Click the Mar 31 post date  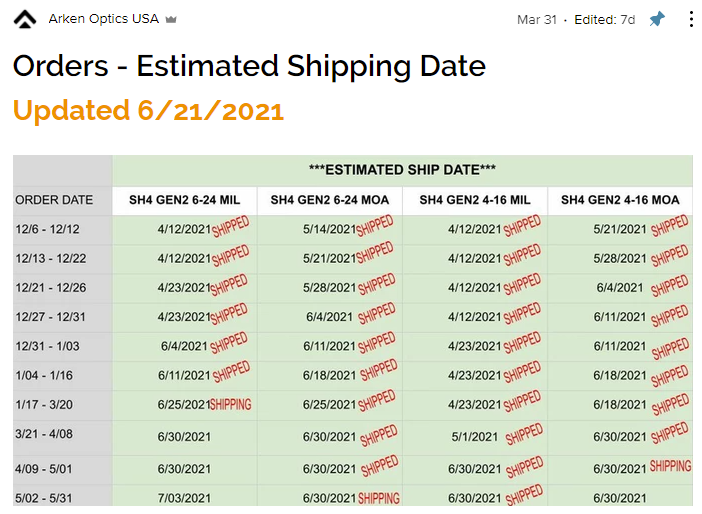pyautogui.click(x=536, y=20)
